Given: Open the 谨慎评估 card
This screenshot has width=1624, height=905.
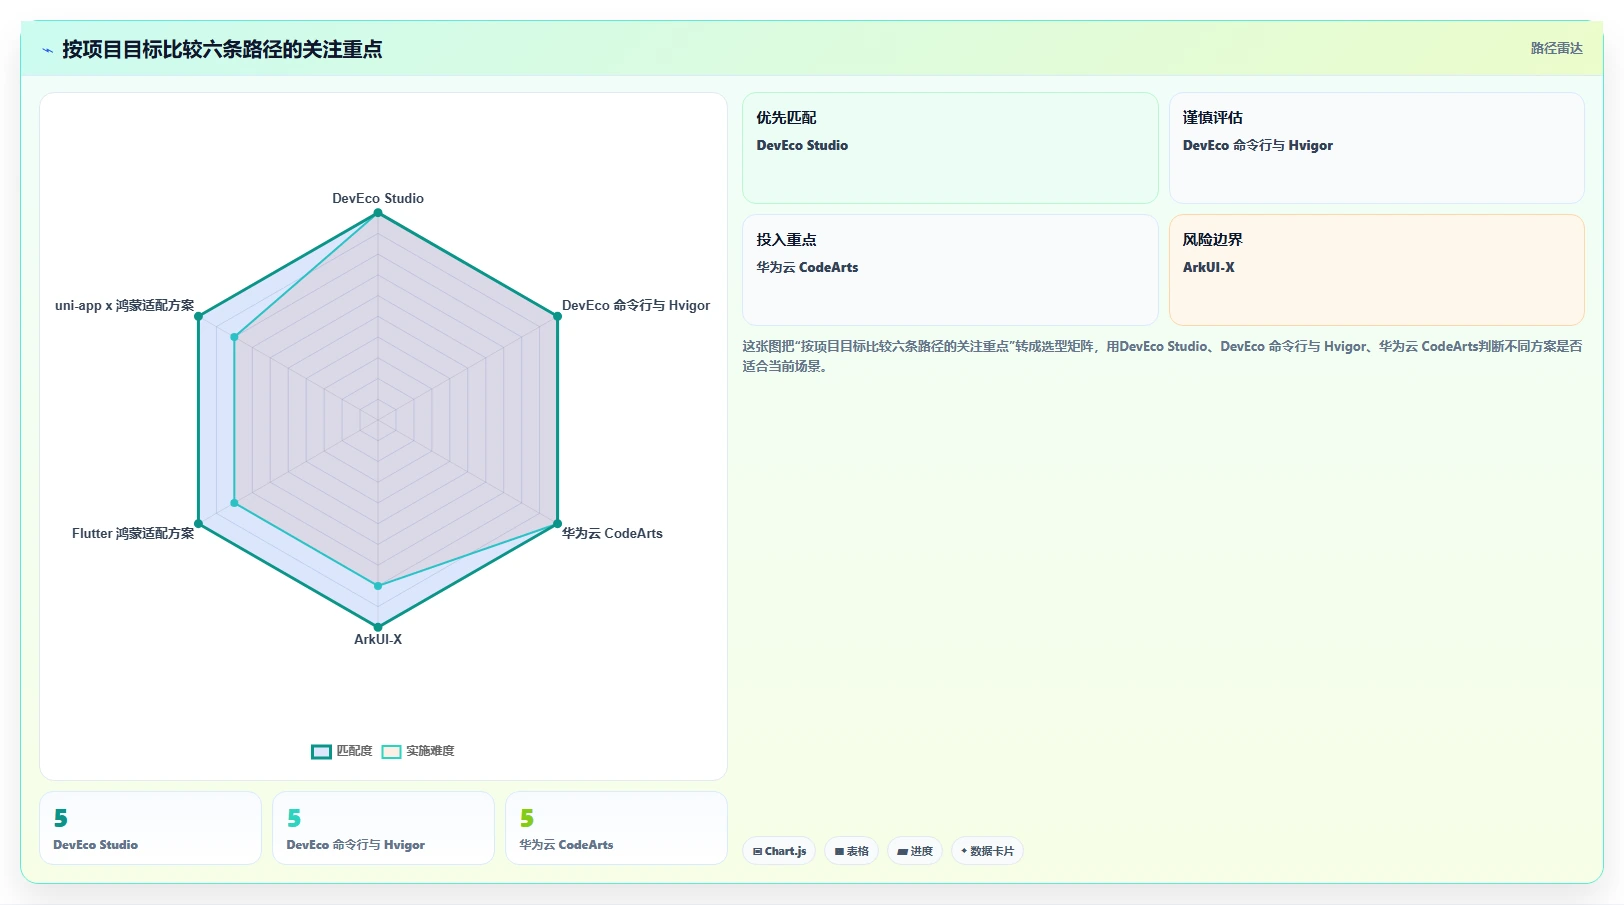Looking at the screenshot, I should point(1377,148).
